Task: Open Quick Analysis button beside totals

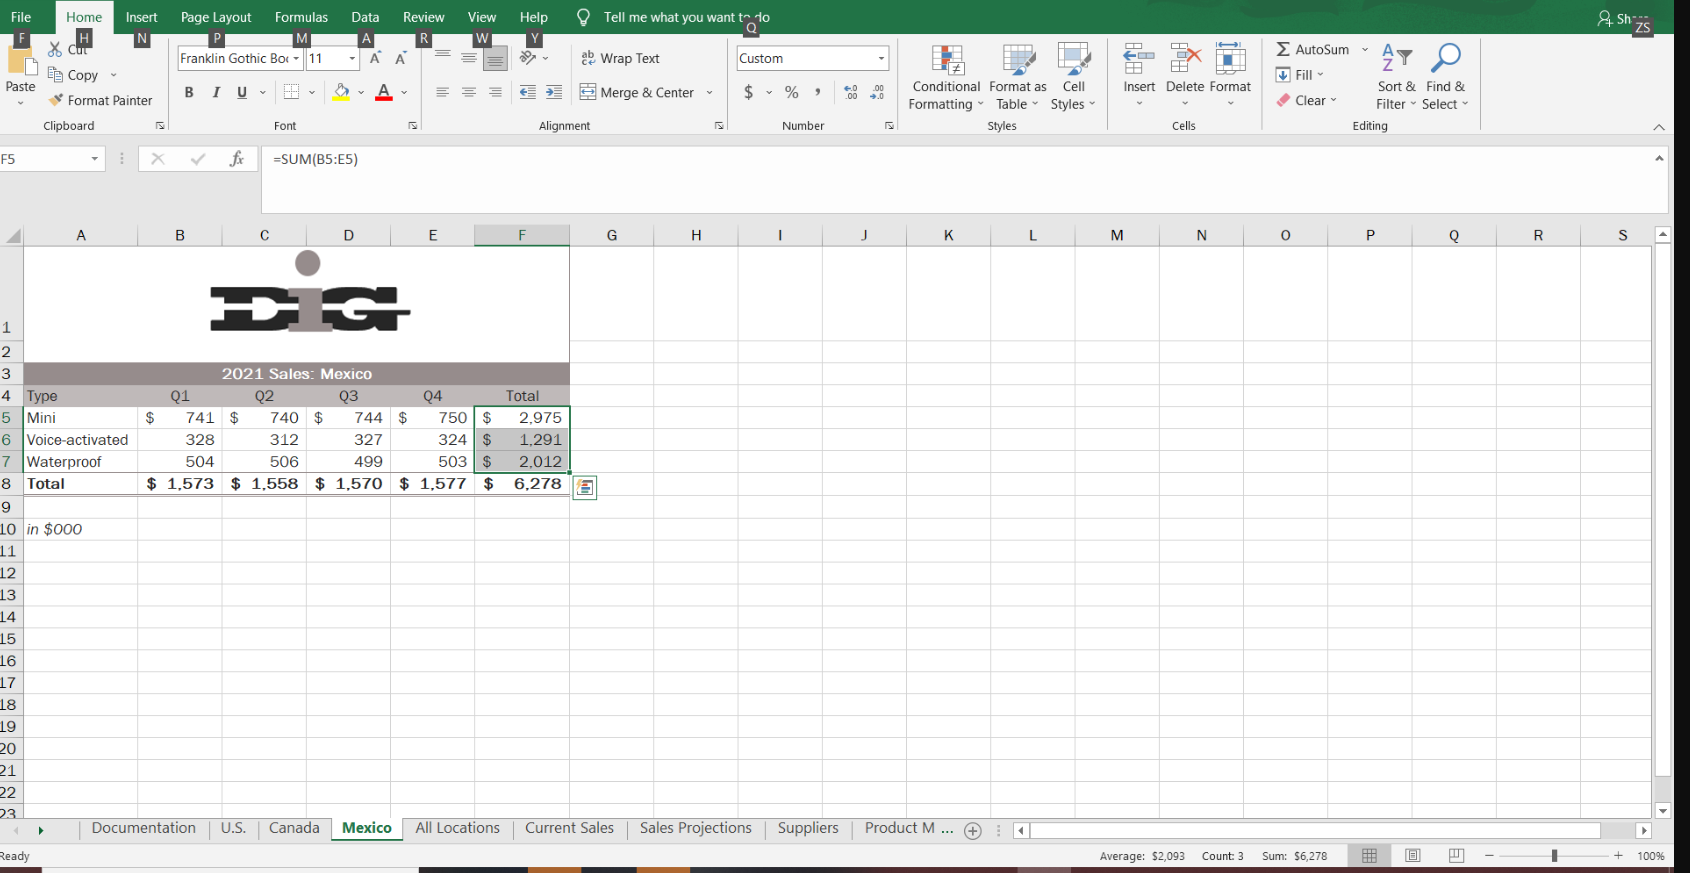Action: point(585,487)
